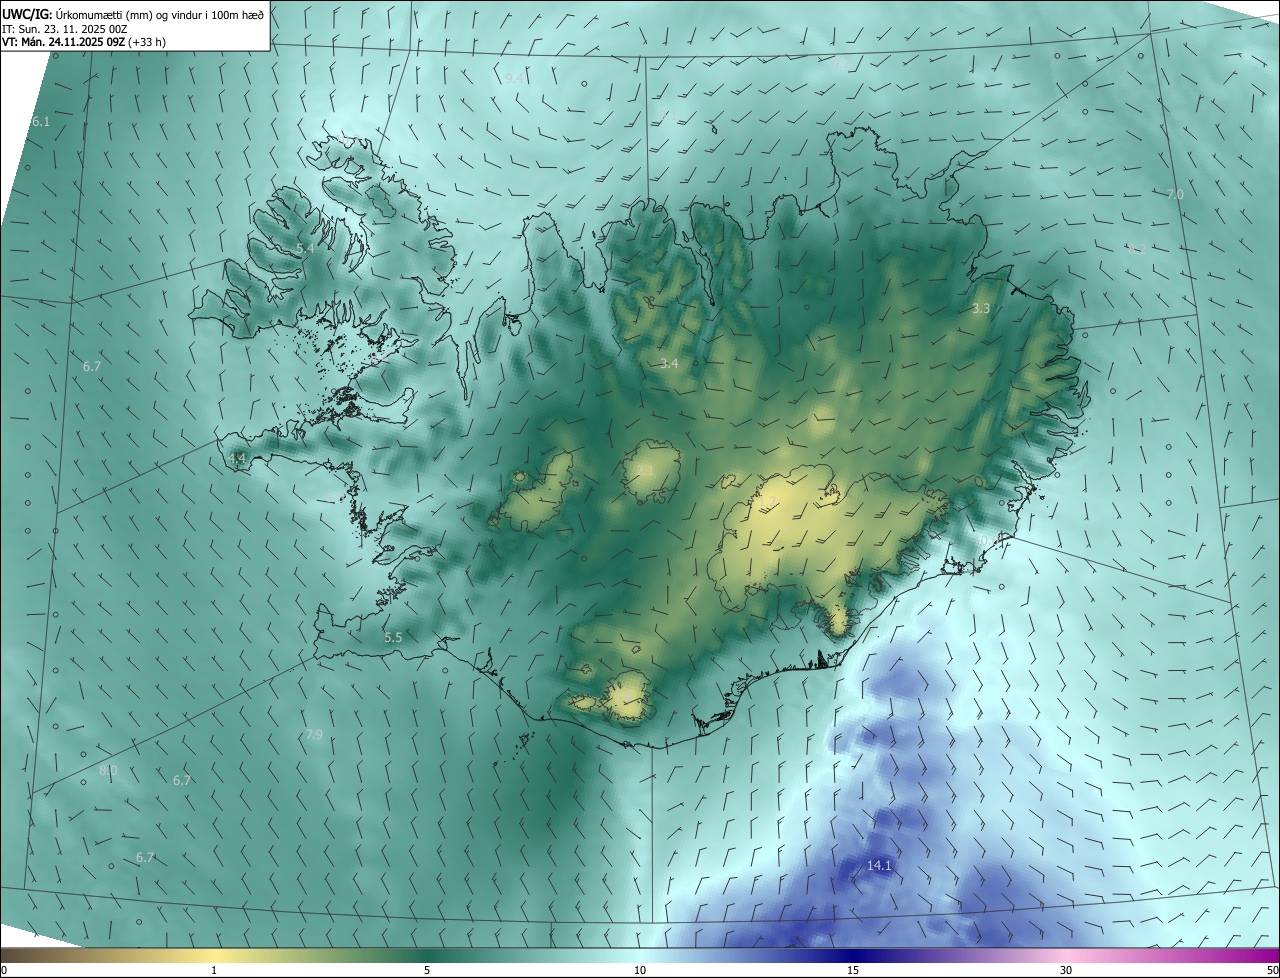Click the 15 tick on the colour scale

853,970
